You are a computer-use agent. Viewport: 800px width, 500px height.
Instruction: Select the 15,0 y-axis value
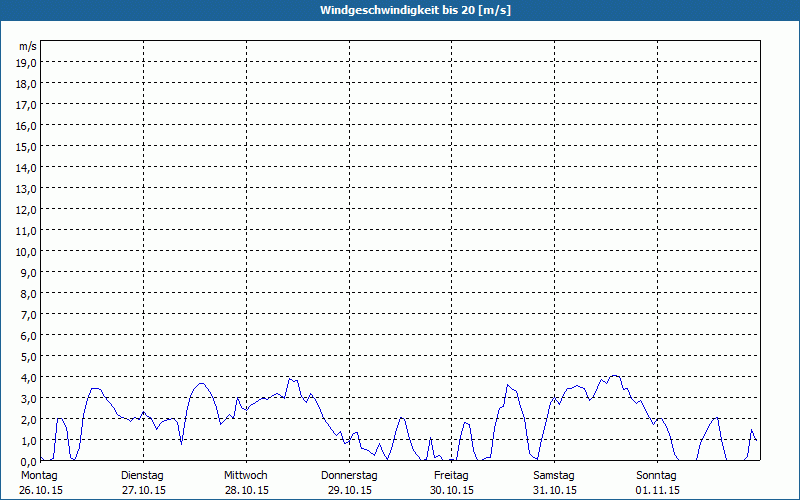26,147
